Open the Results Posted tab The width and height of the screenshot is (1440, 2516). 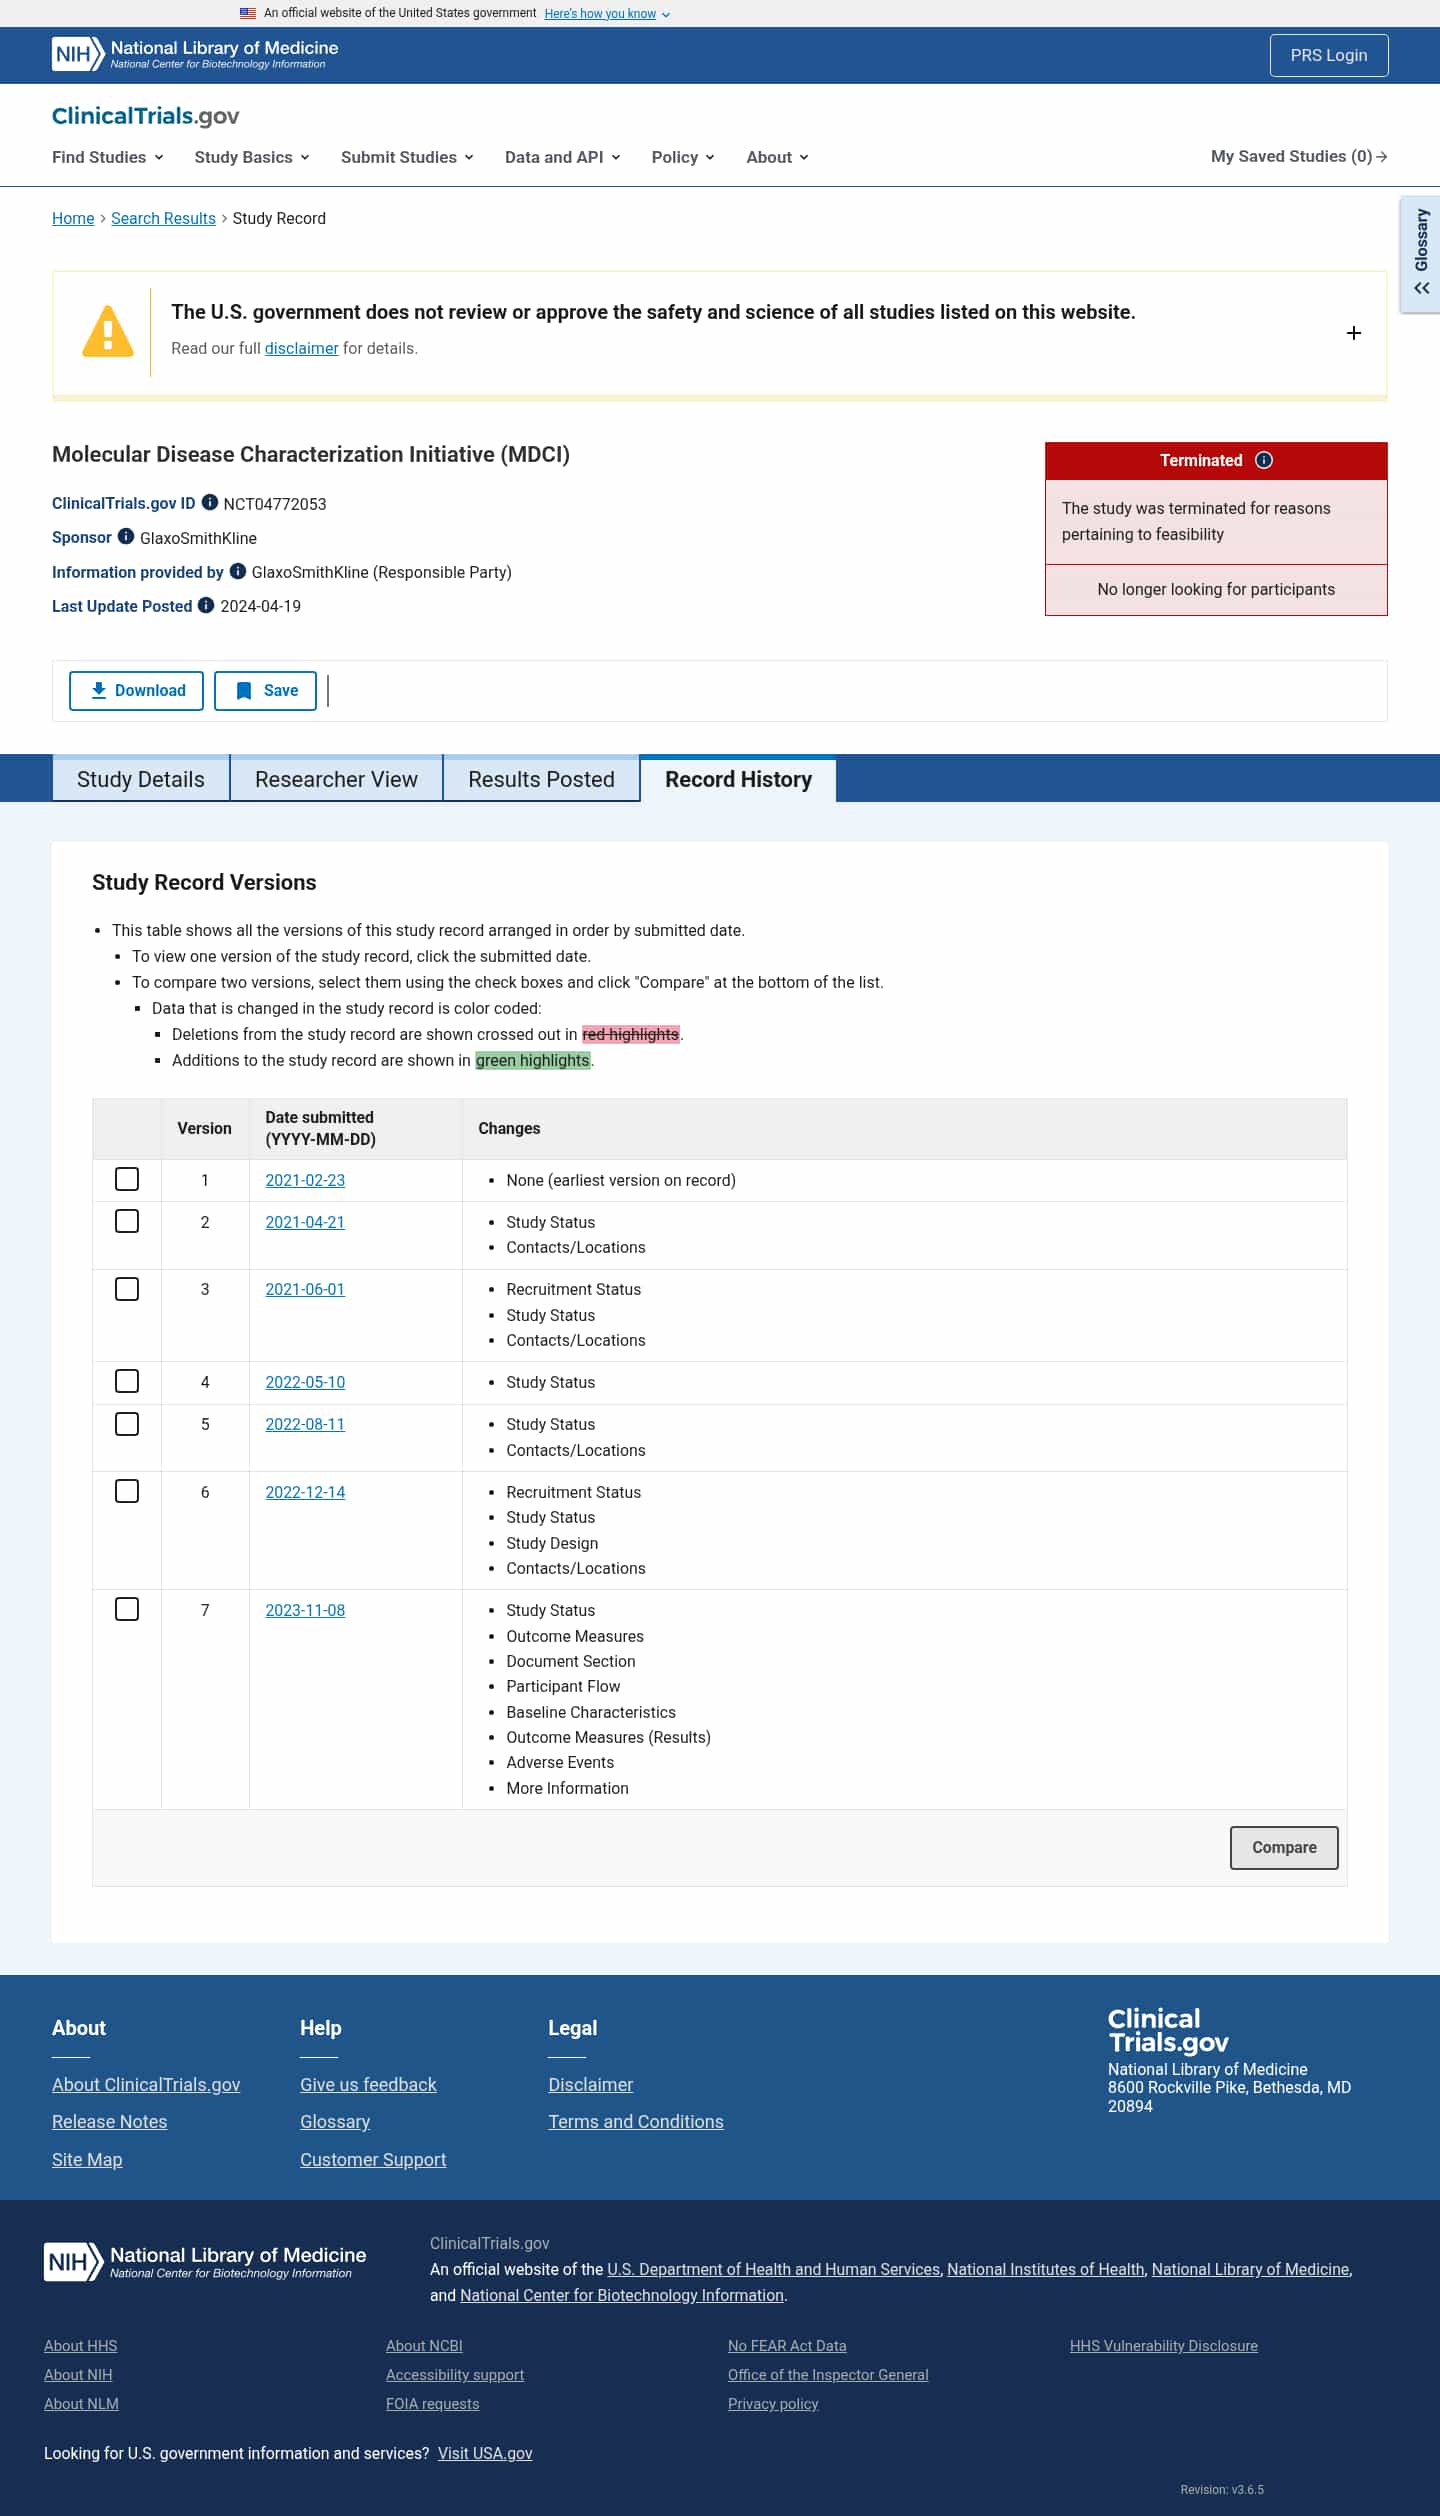tap(541, 779)
